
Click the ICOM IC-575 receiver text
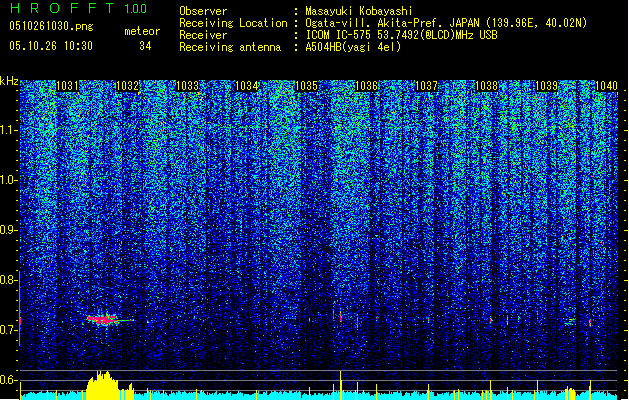point(401,35)
